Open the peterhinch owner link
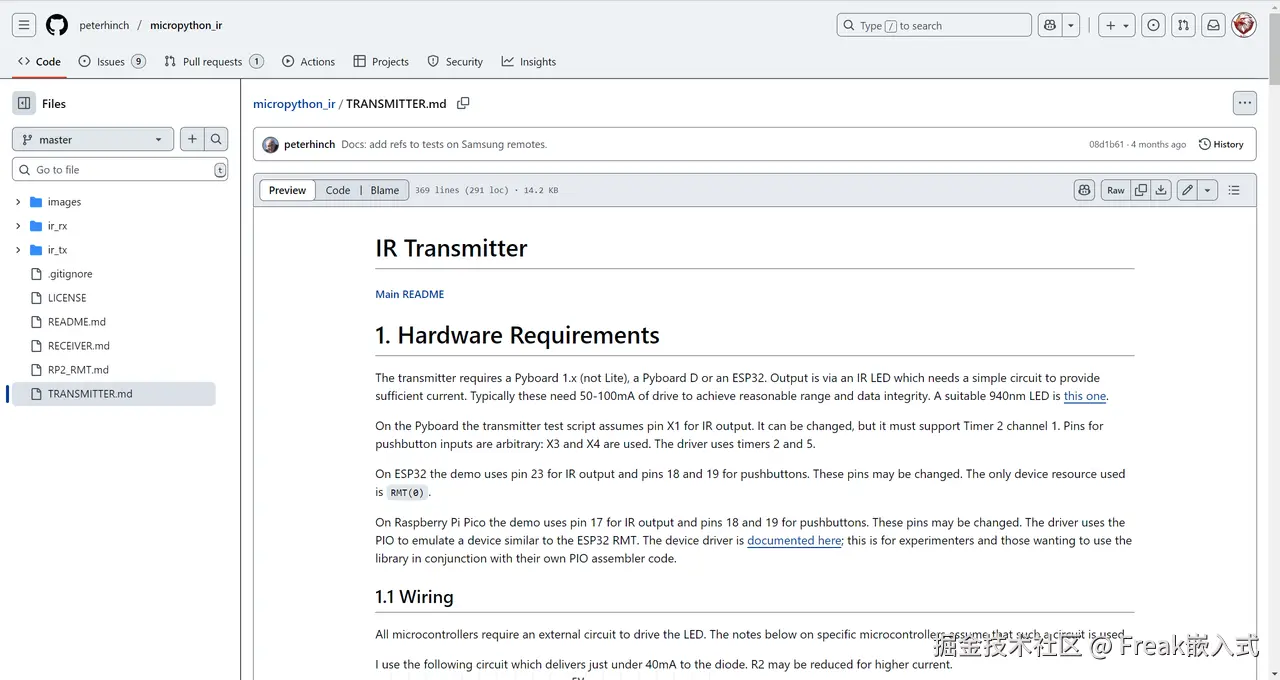 click(105, 25)
